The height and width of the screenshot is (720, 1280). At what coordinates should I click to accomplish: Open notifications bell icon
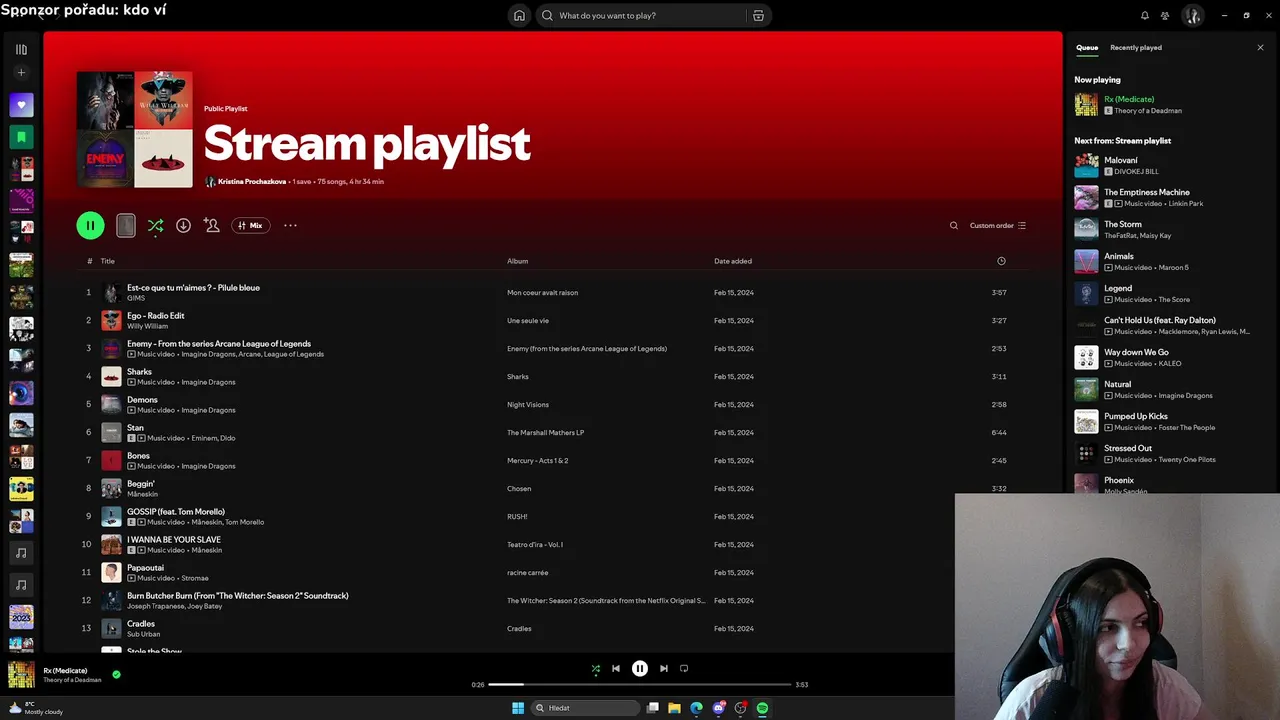click(x=1145, y=16)
